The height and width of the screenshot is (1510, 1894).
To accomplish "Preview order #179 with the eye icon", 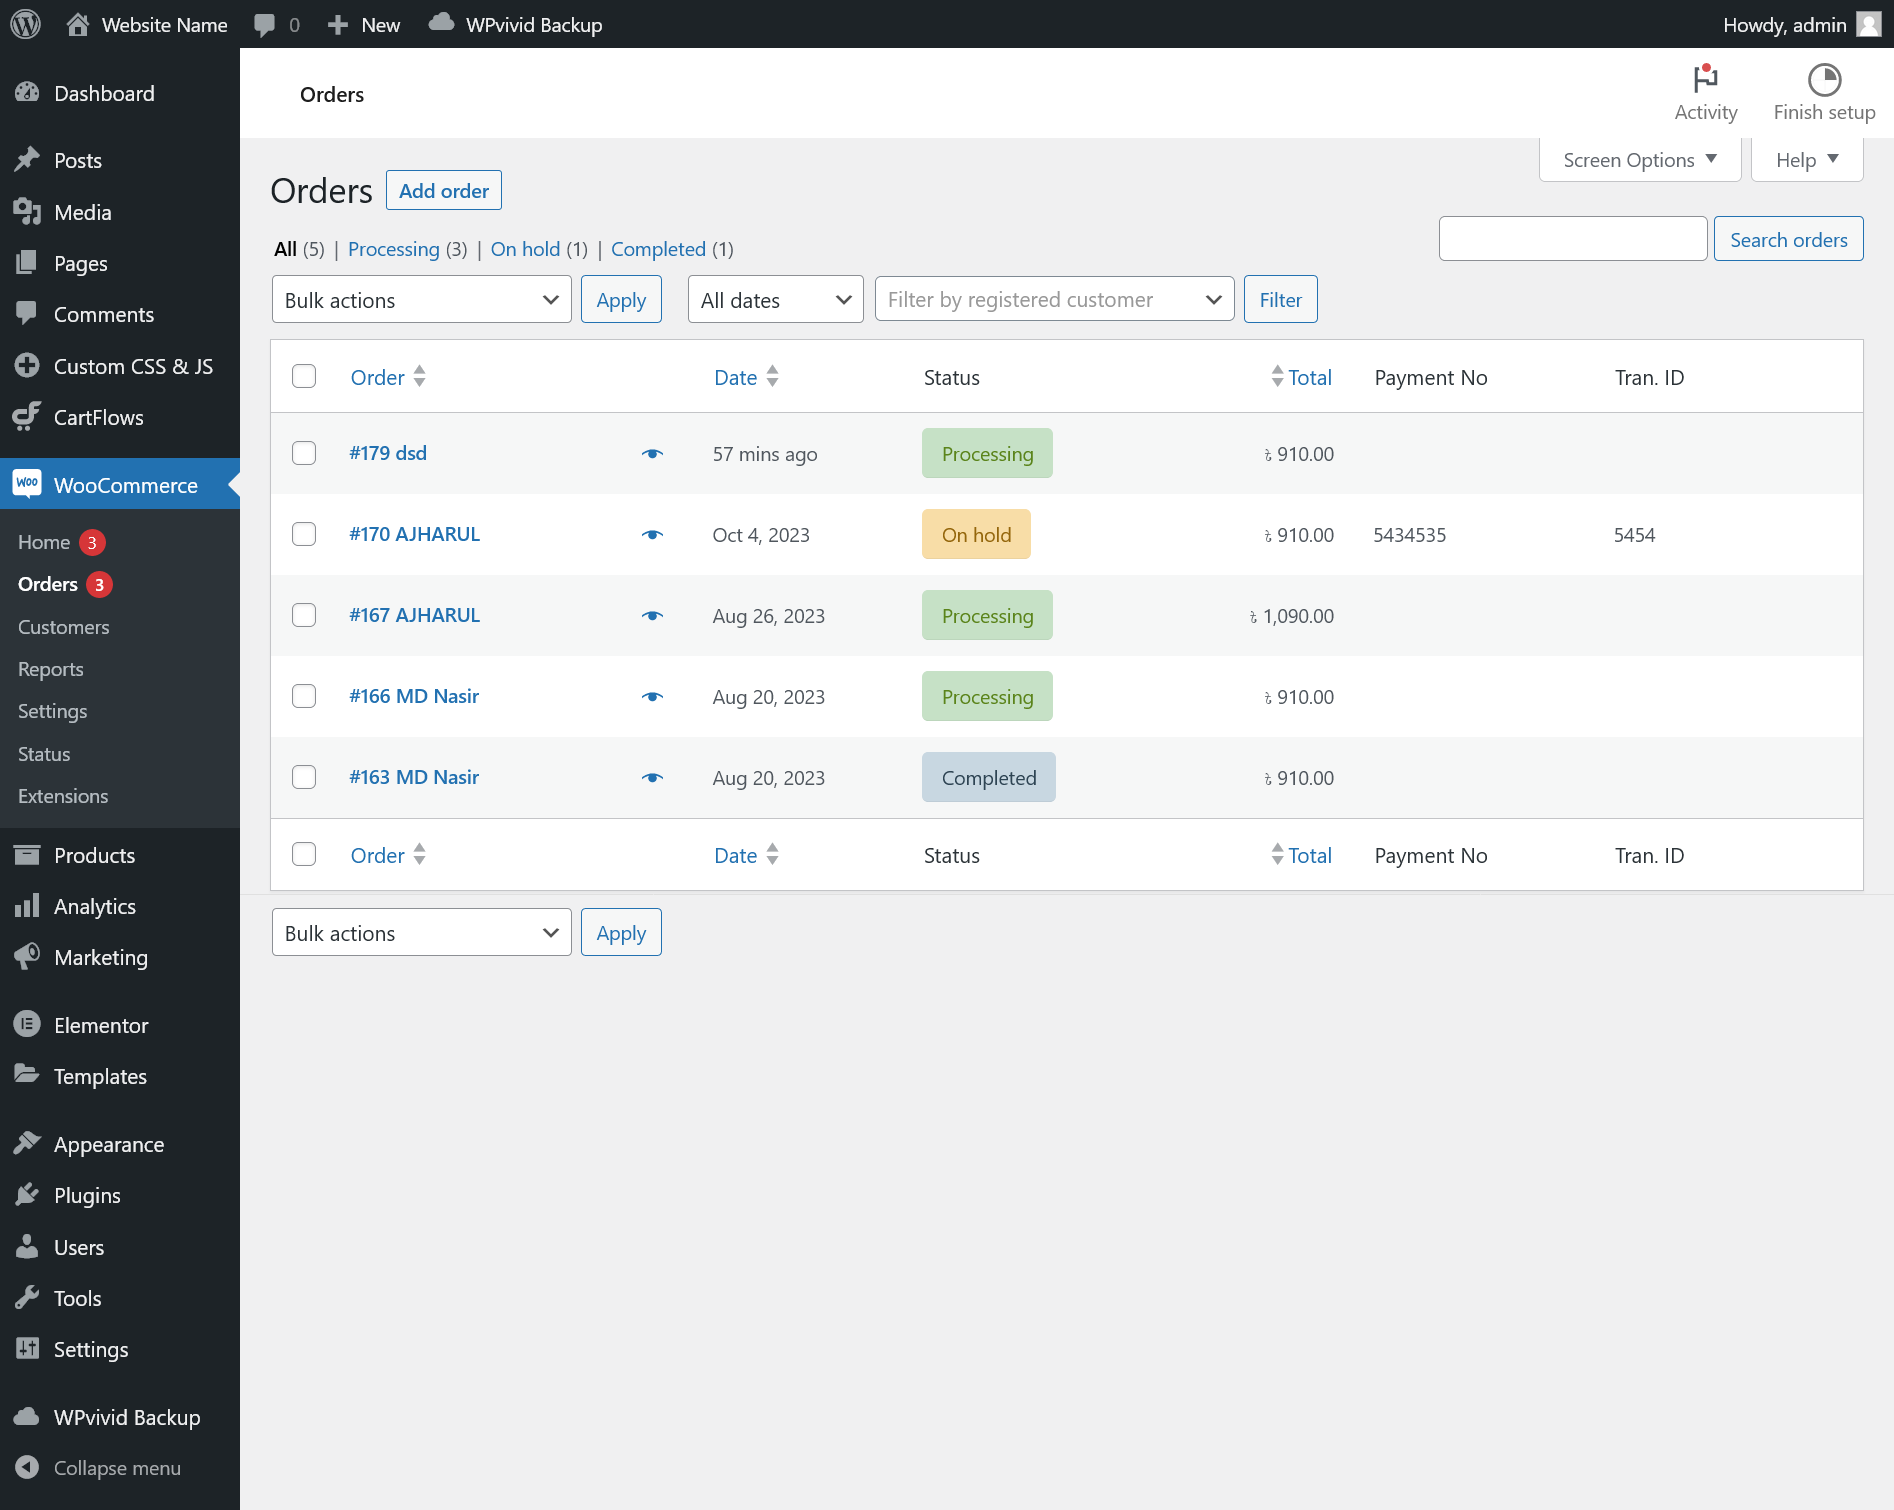I will [x=652, y=454].
